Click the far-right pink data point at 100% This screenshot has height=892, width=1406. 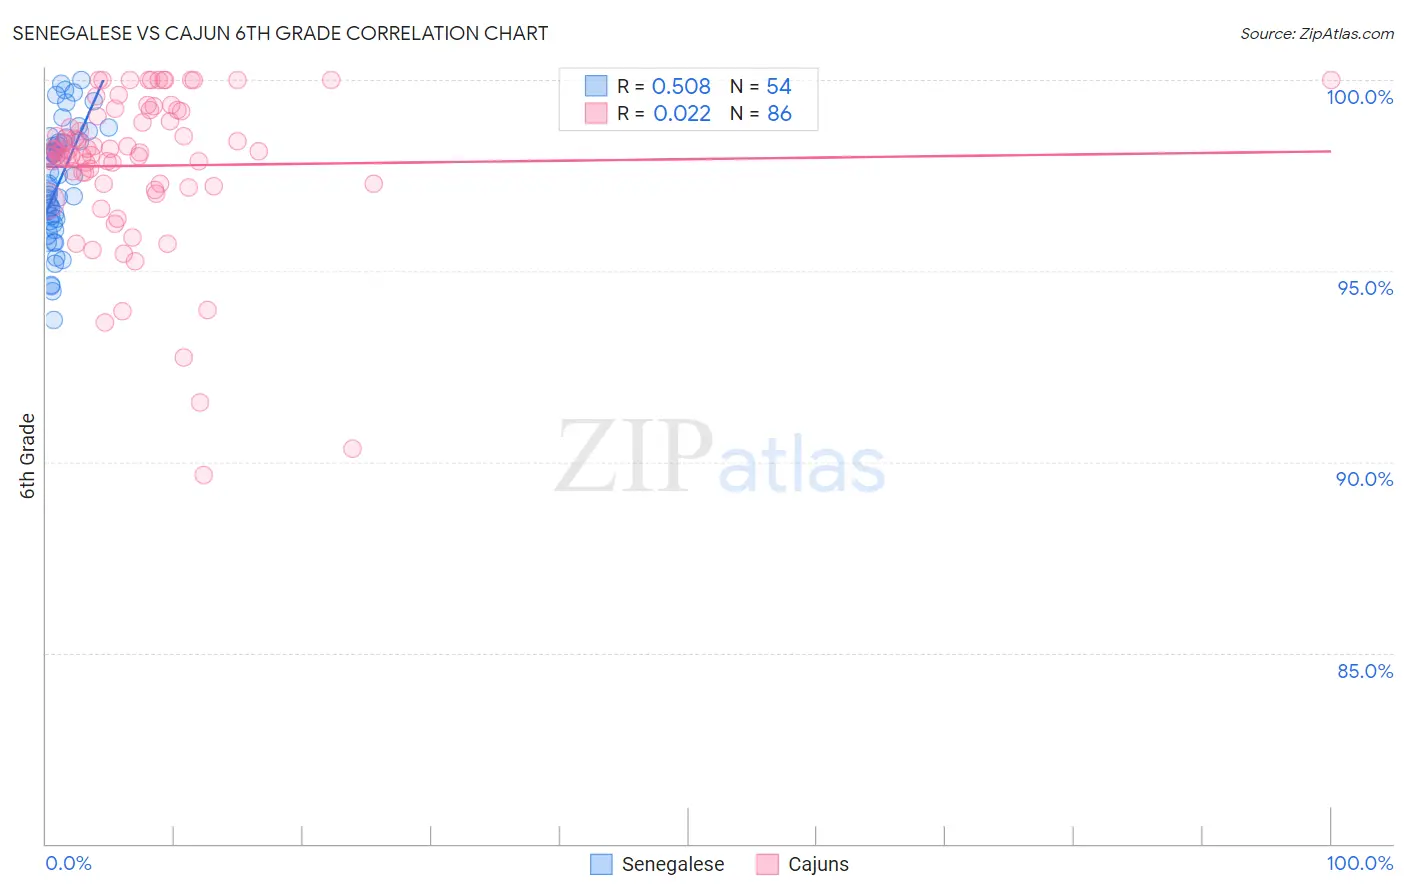point(1331,80)
